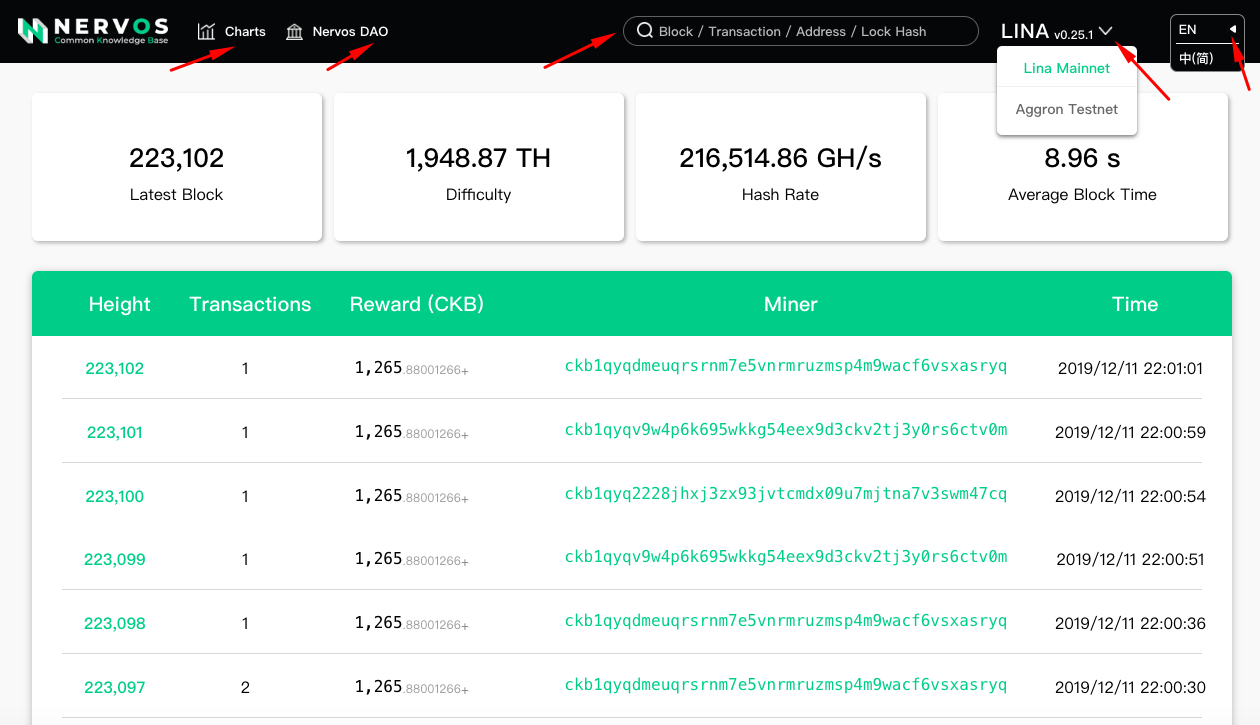
Task: Focus the Block / Transaction search field
Action: pyautogui.click(x=810, y=31)
